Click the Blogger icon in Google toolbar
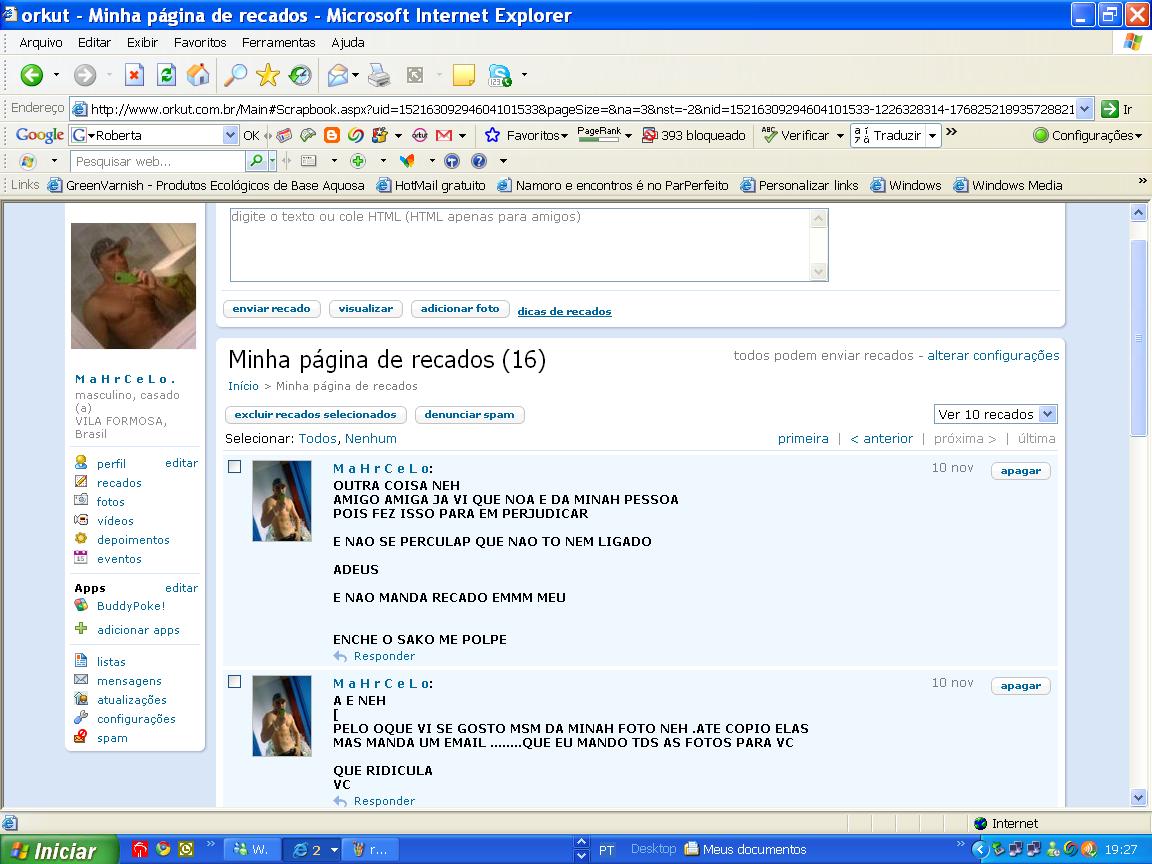 point(332,135)
